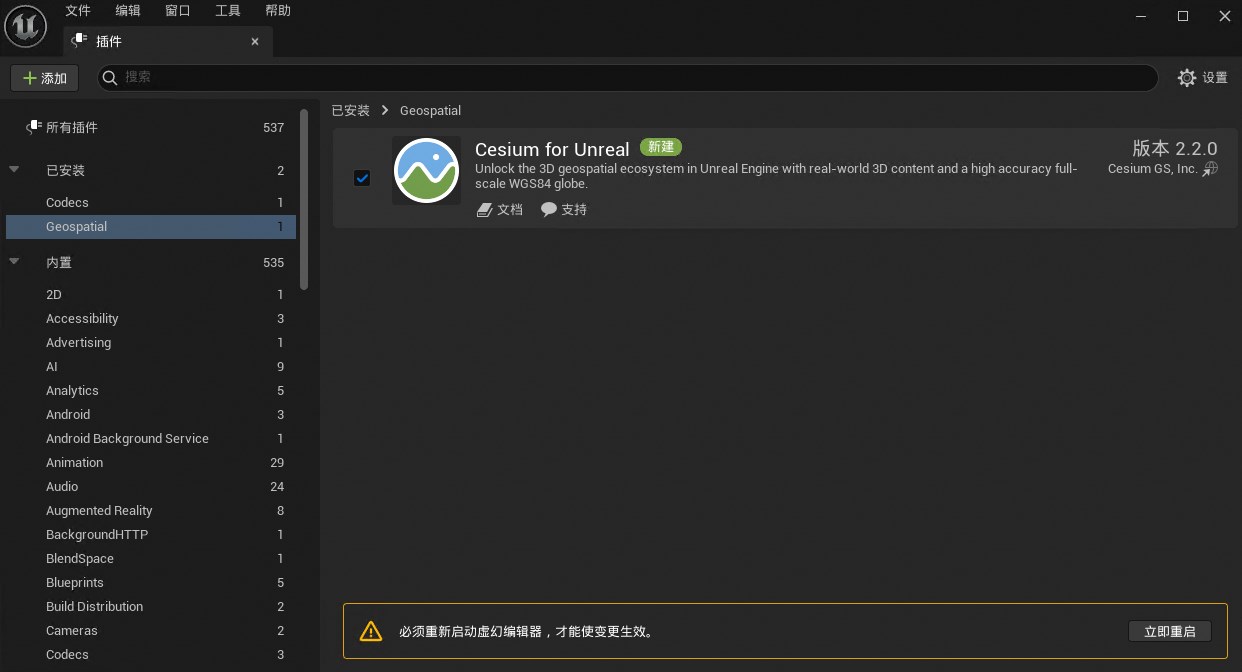
Task: Click the warning triangle in the restart notice
Action: coord(371,631)
